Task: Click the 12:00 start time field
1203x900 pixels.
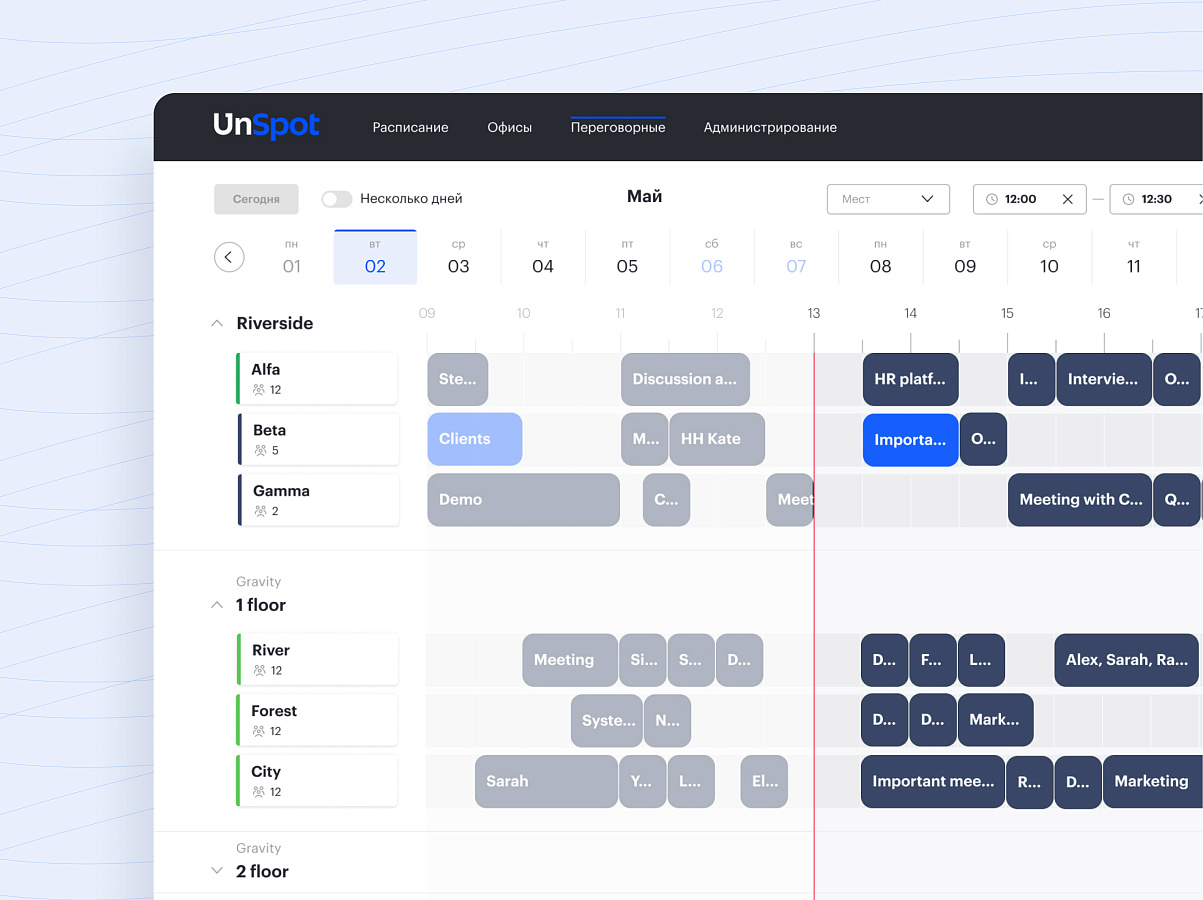Action: (x=1030, y=199)
